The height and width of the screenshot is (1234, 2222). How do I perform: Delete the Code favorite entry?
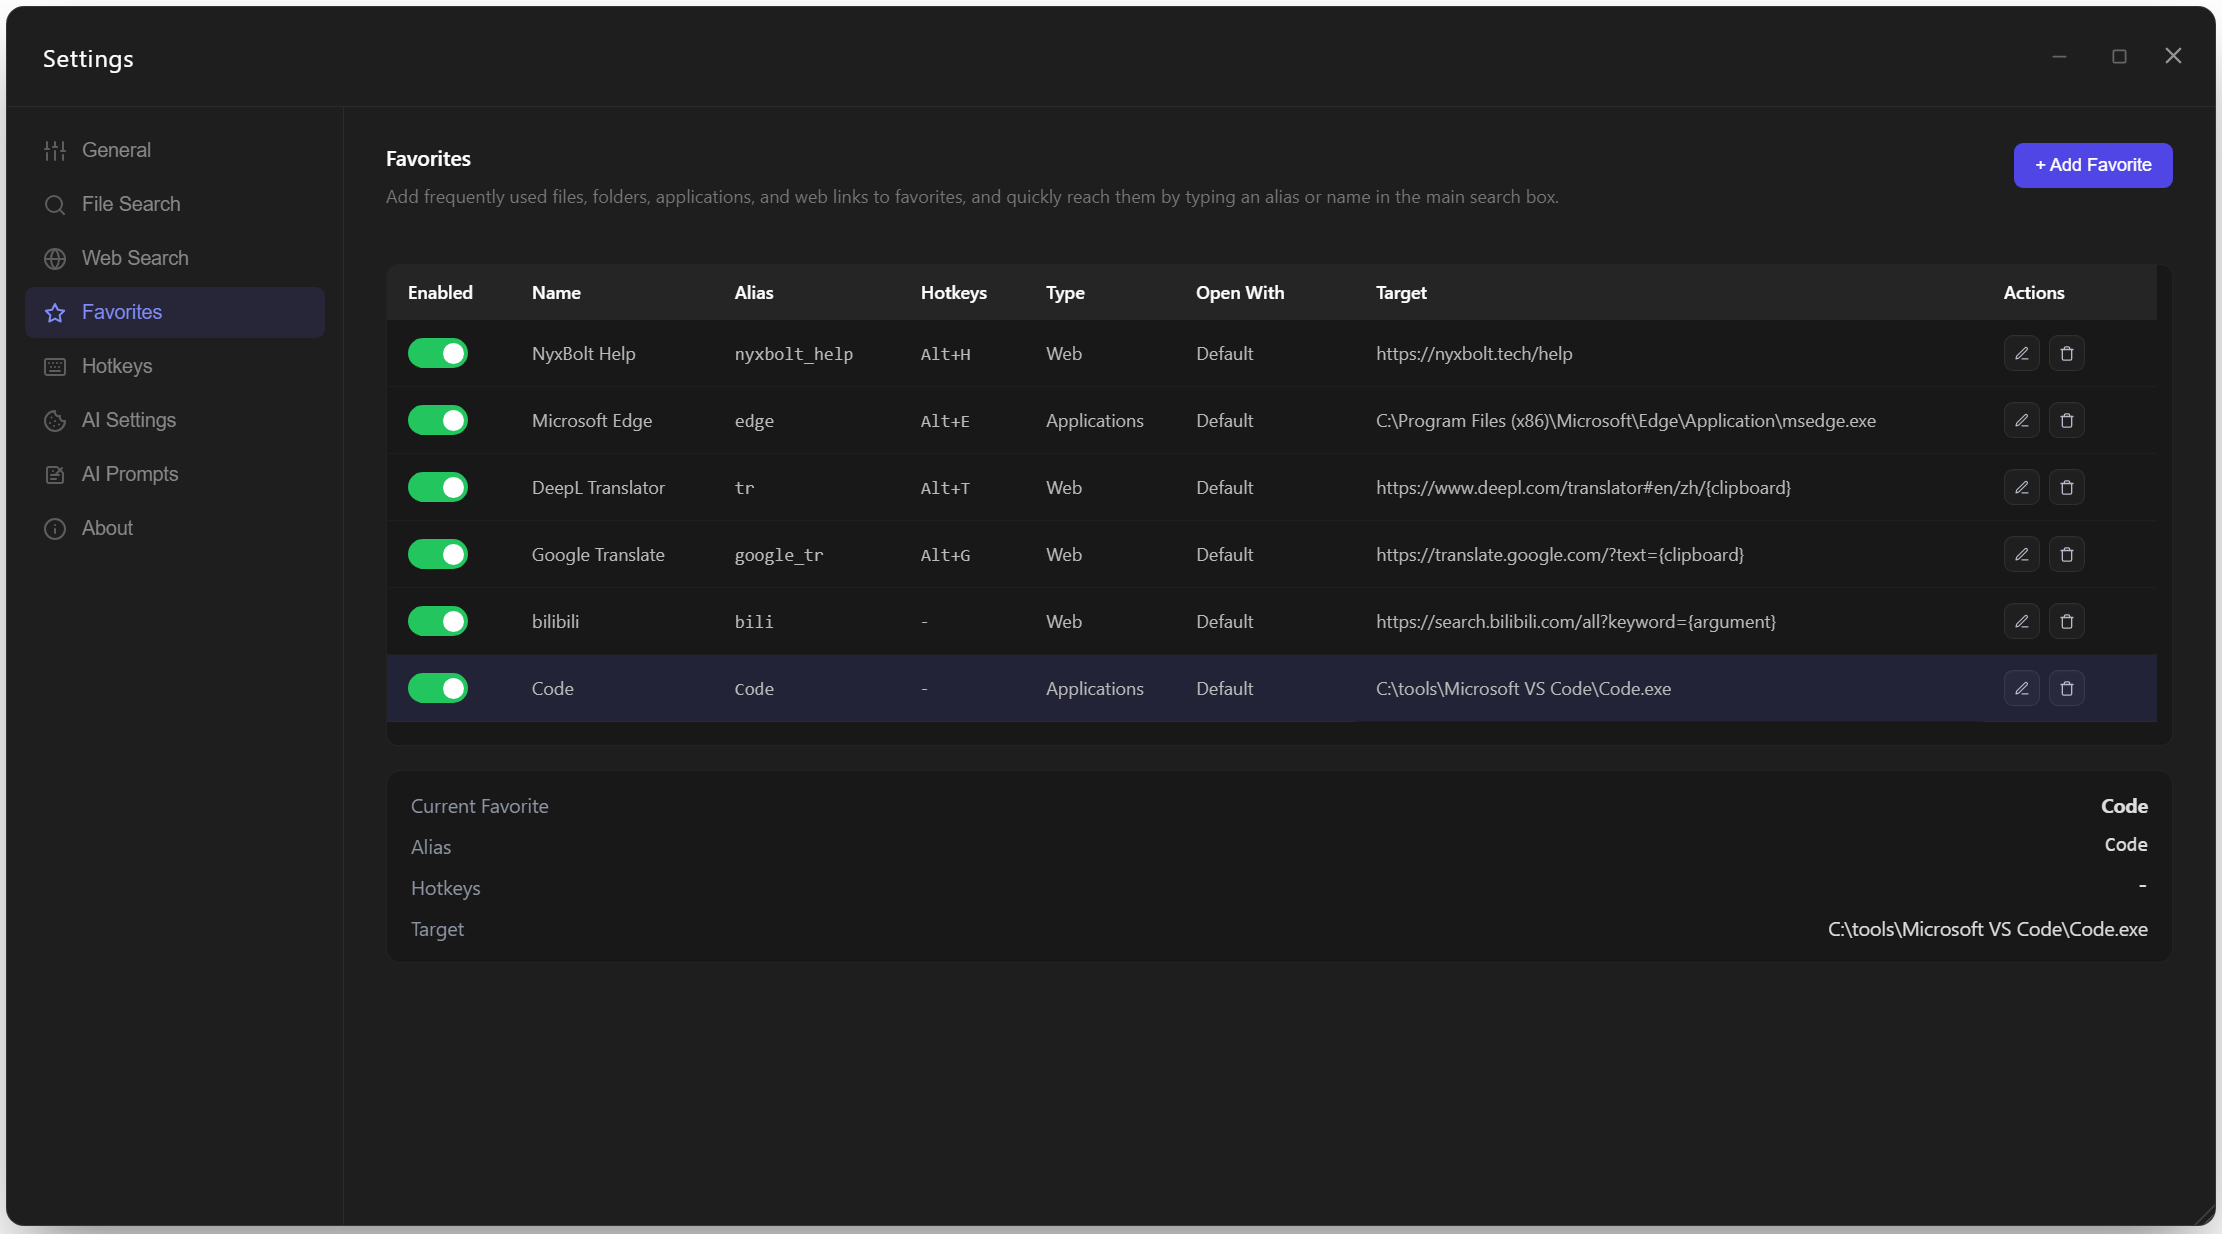(x=2067, y=689)
